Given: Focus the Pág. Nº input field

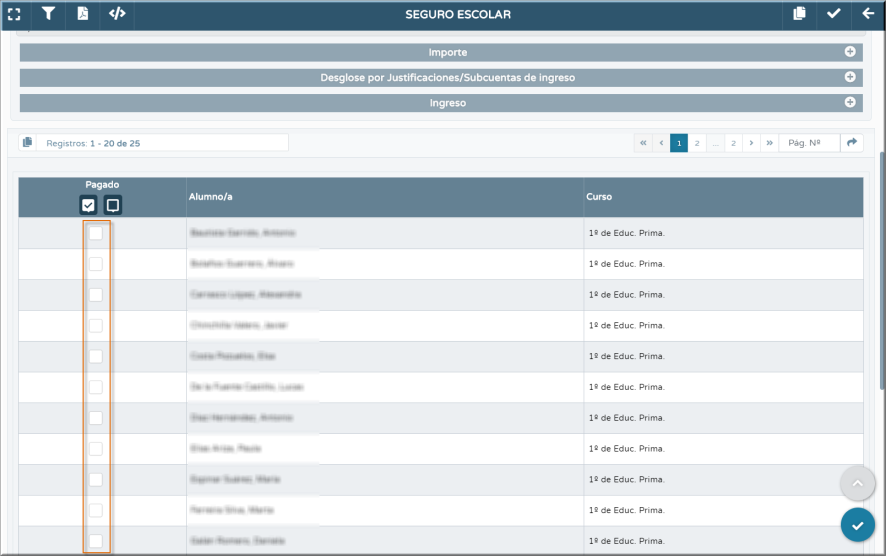Looking at the screenshot, I should click(x=810, y=143).
